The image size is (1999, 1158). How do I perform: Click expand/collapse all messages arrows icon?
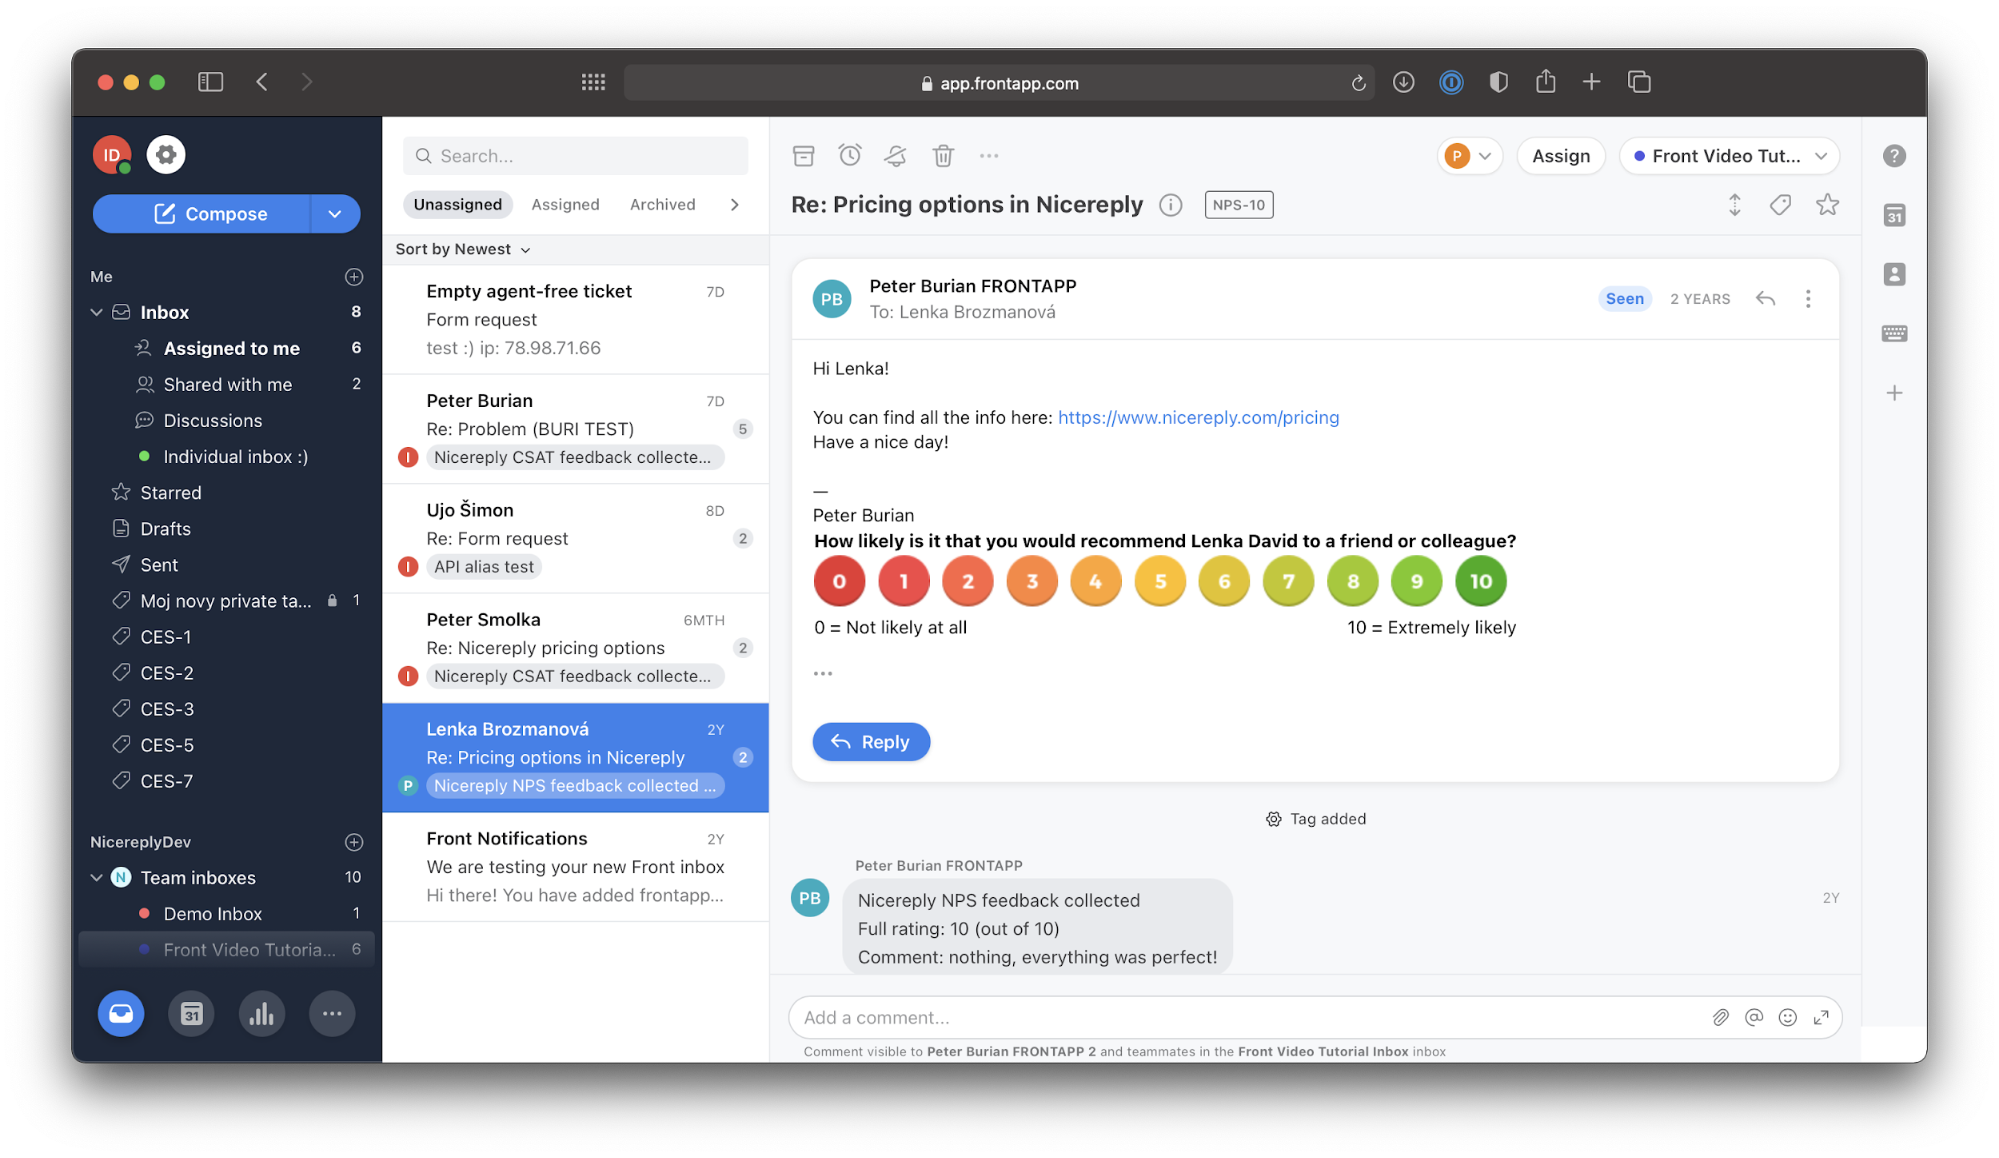pyautogui.click(x=1735, y=205)
